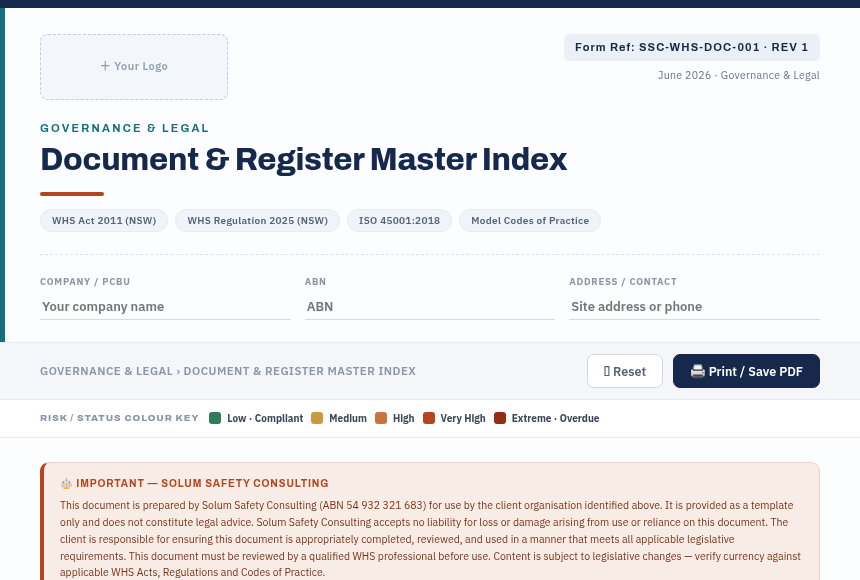This screenshot has height=580, width=860.
Task: Focus the Address / Contact input field
Action: click(694, 307)
